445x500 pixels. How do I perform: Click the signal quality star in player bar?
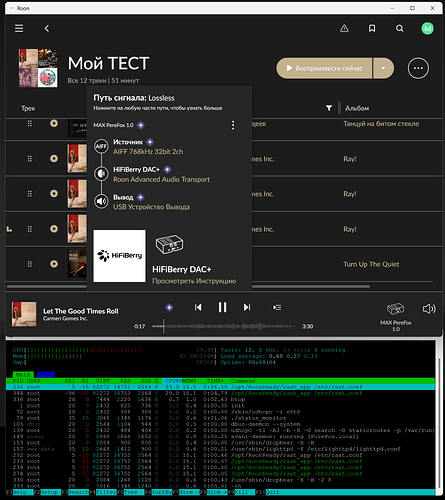coord(169,307)
